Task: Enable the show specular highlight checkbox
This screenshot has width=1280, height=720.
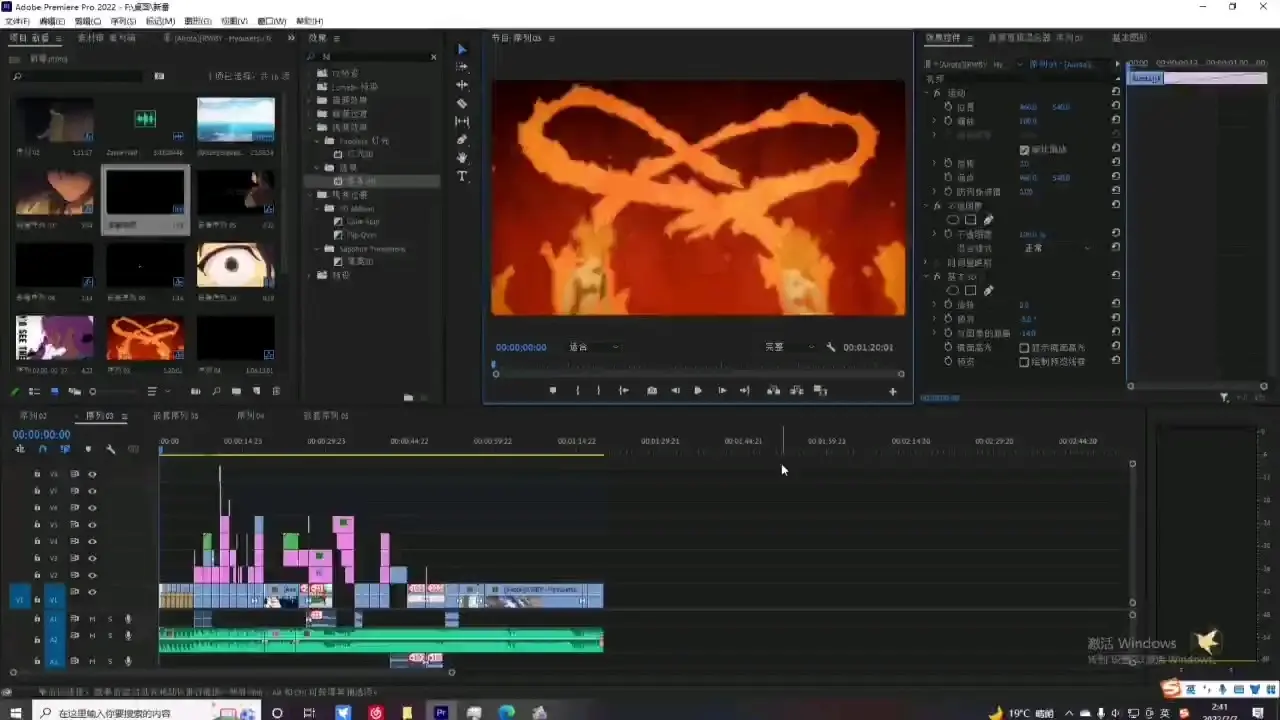Action: [1024, 348]
